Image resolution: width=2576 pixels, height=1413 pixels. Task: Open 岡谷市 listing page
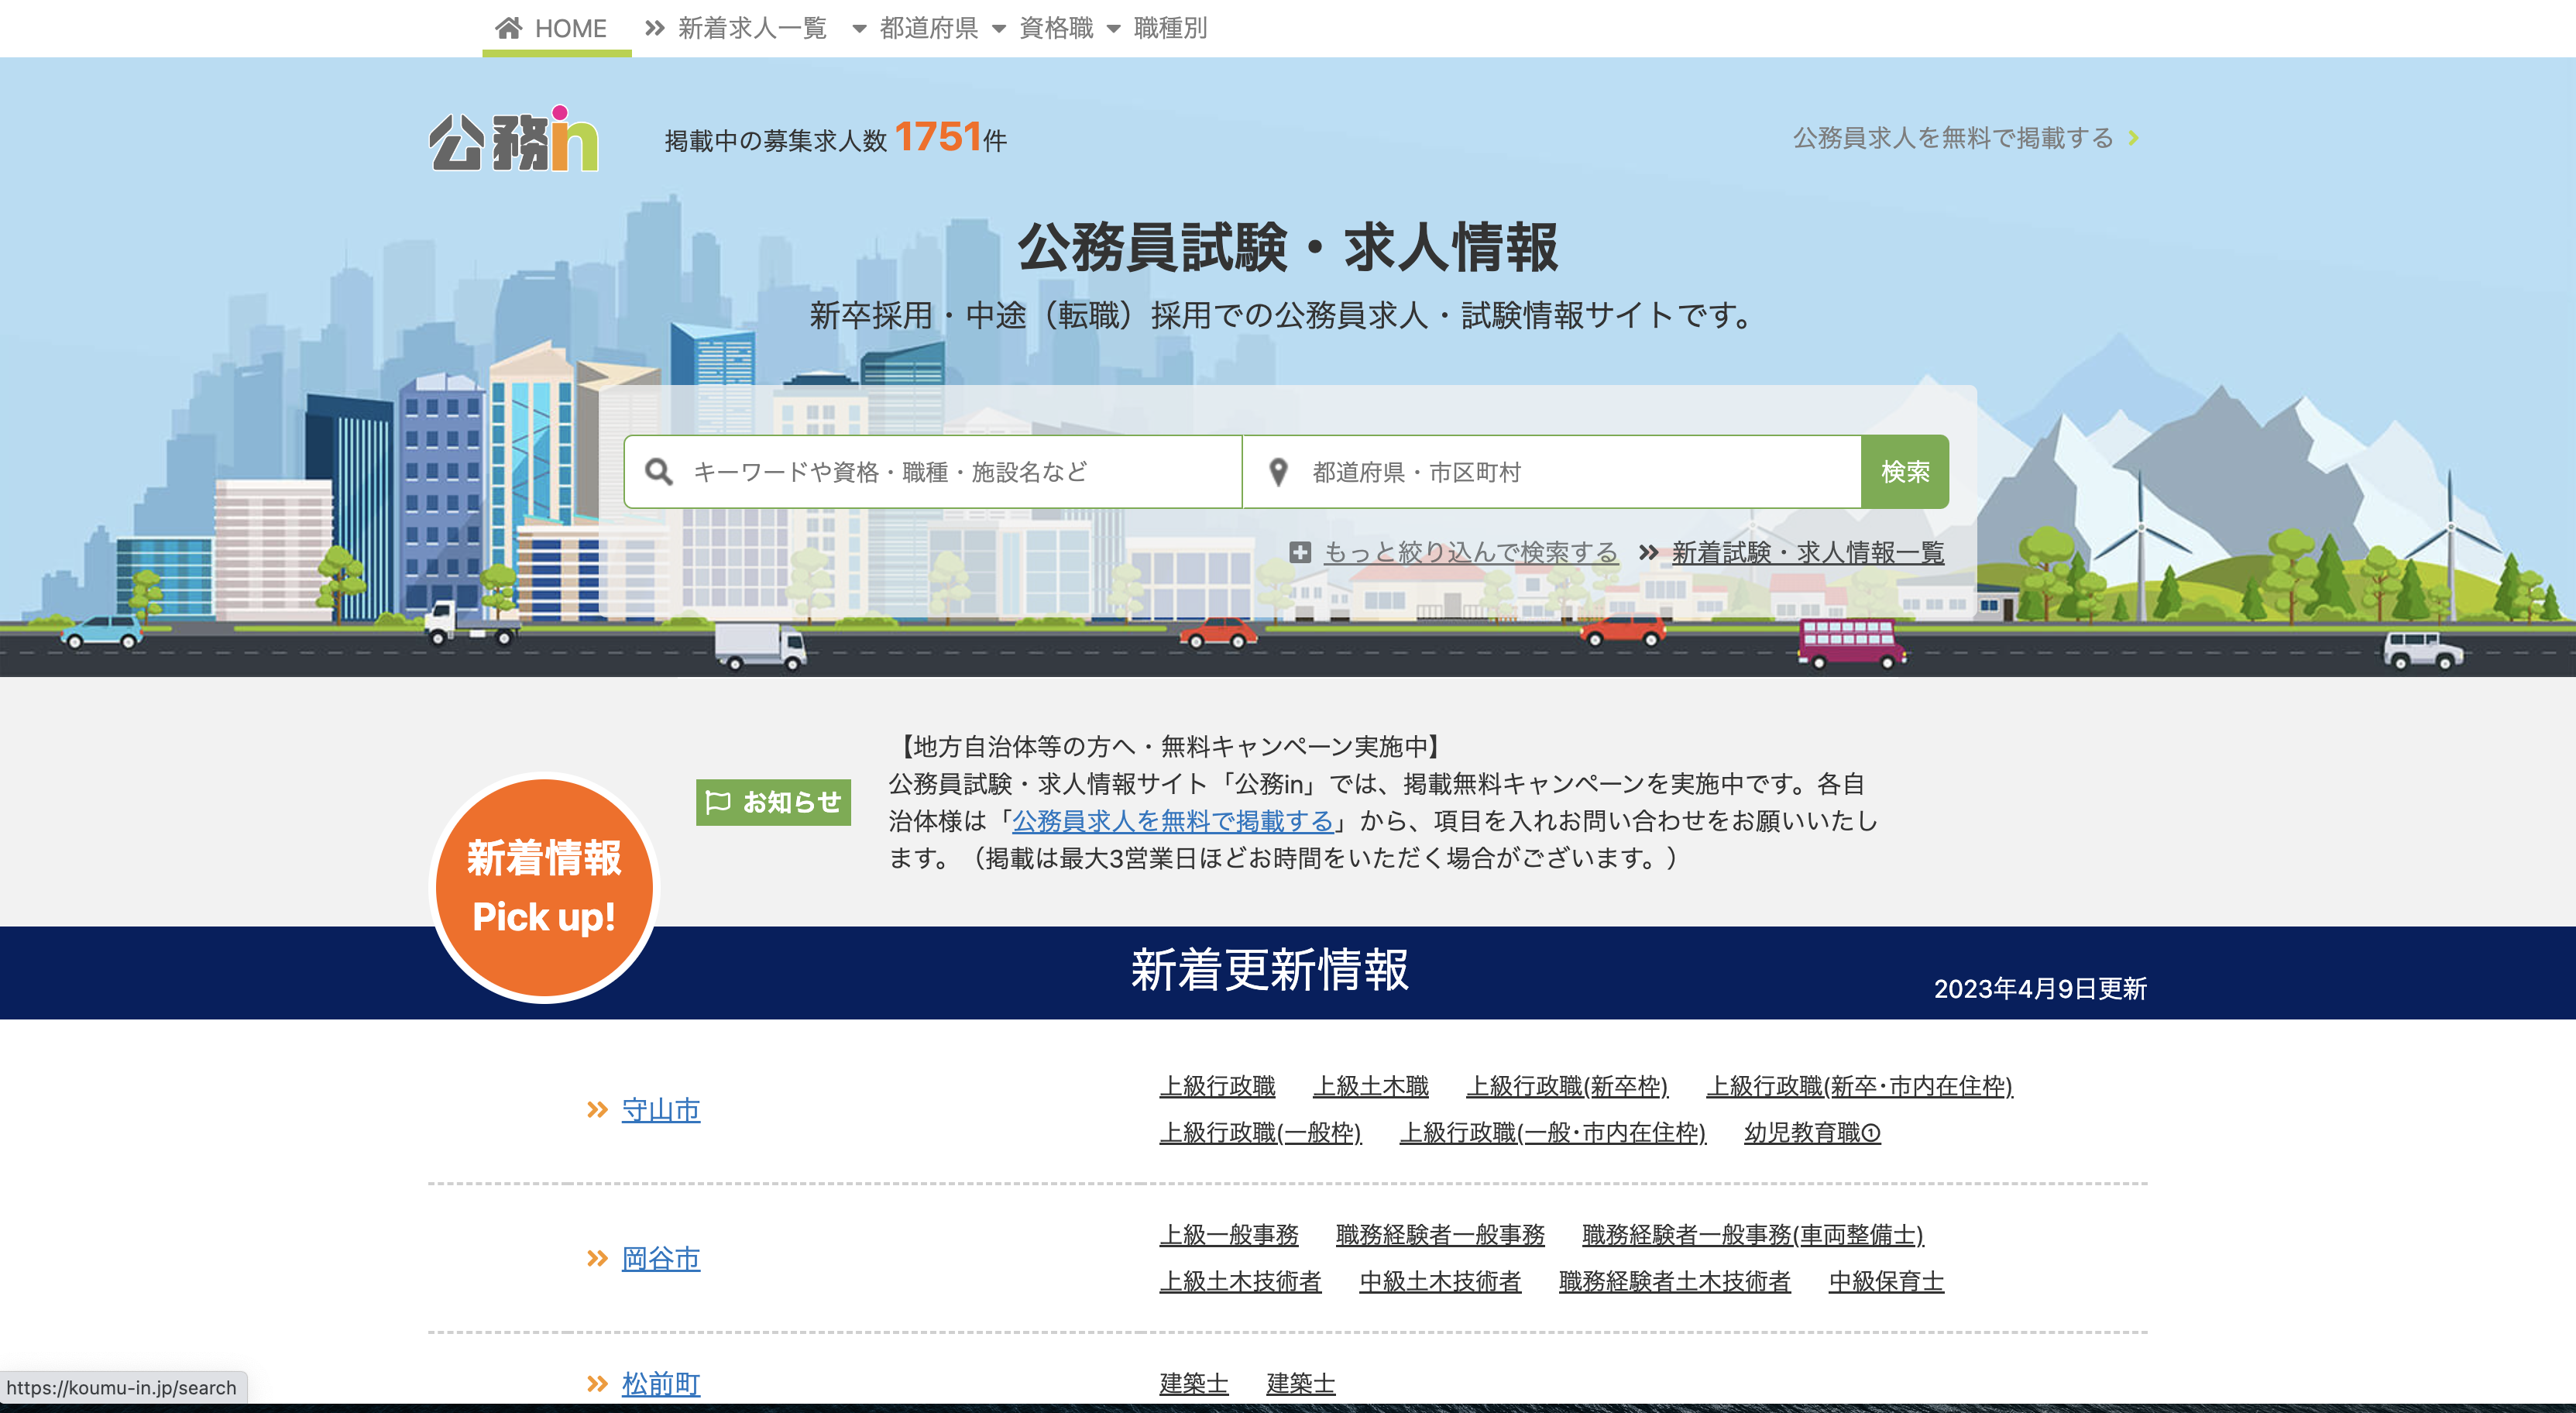[660, 1260]
